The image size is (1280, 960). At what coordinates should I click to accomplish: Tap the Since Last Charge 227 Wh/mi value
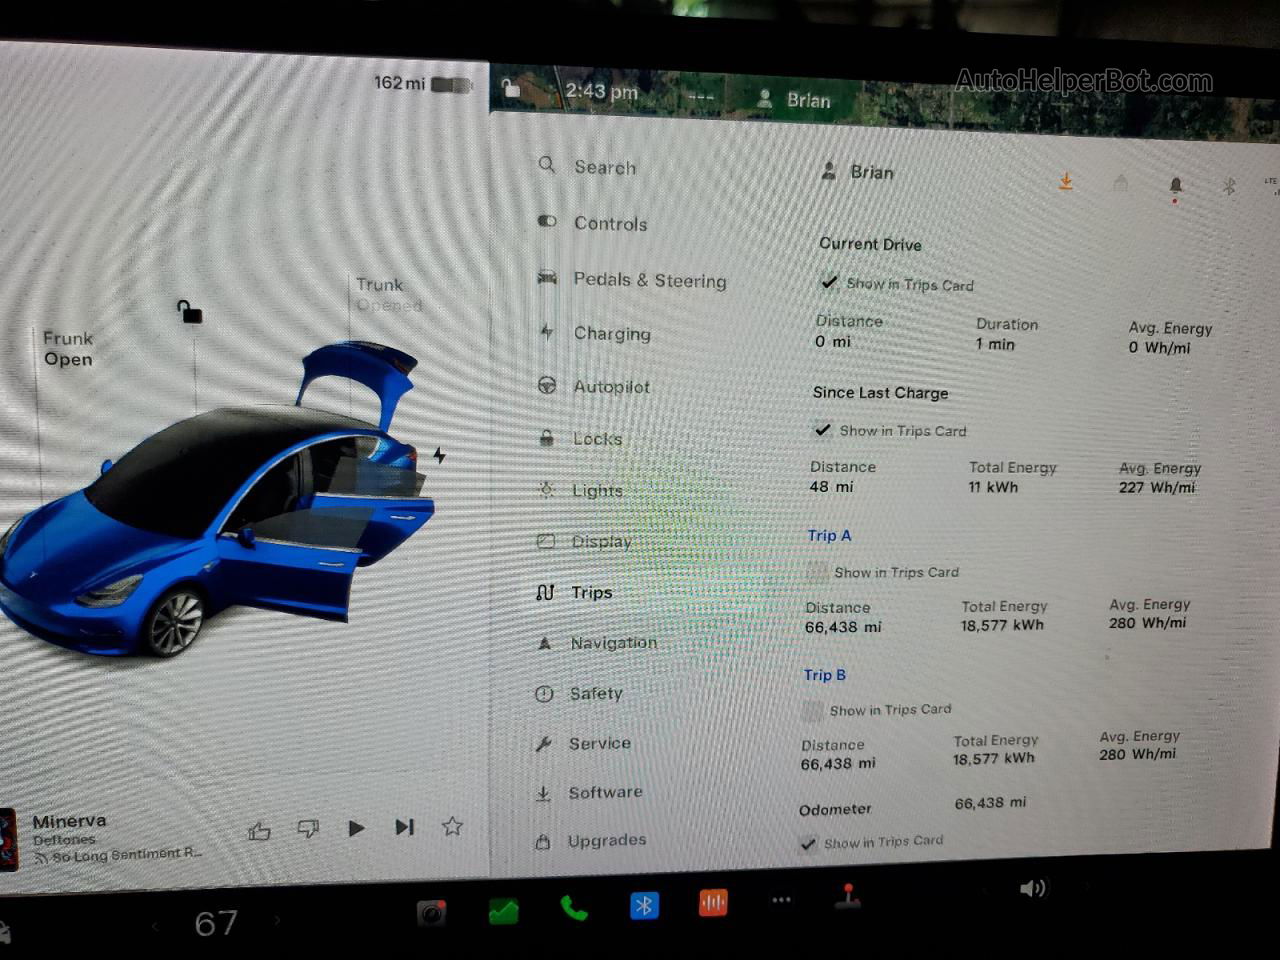click(x=1157, y=487)
